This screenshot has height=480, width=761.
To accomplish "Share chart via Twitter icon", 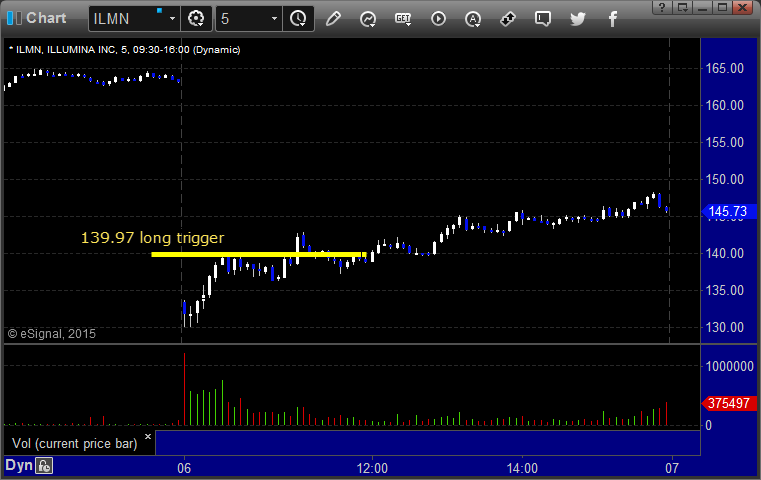I will (578, 19).
